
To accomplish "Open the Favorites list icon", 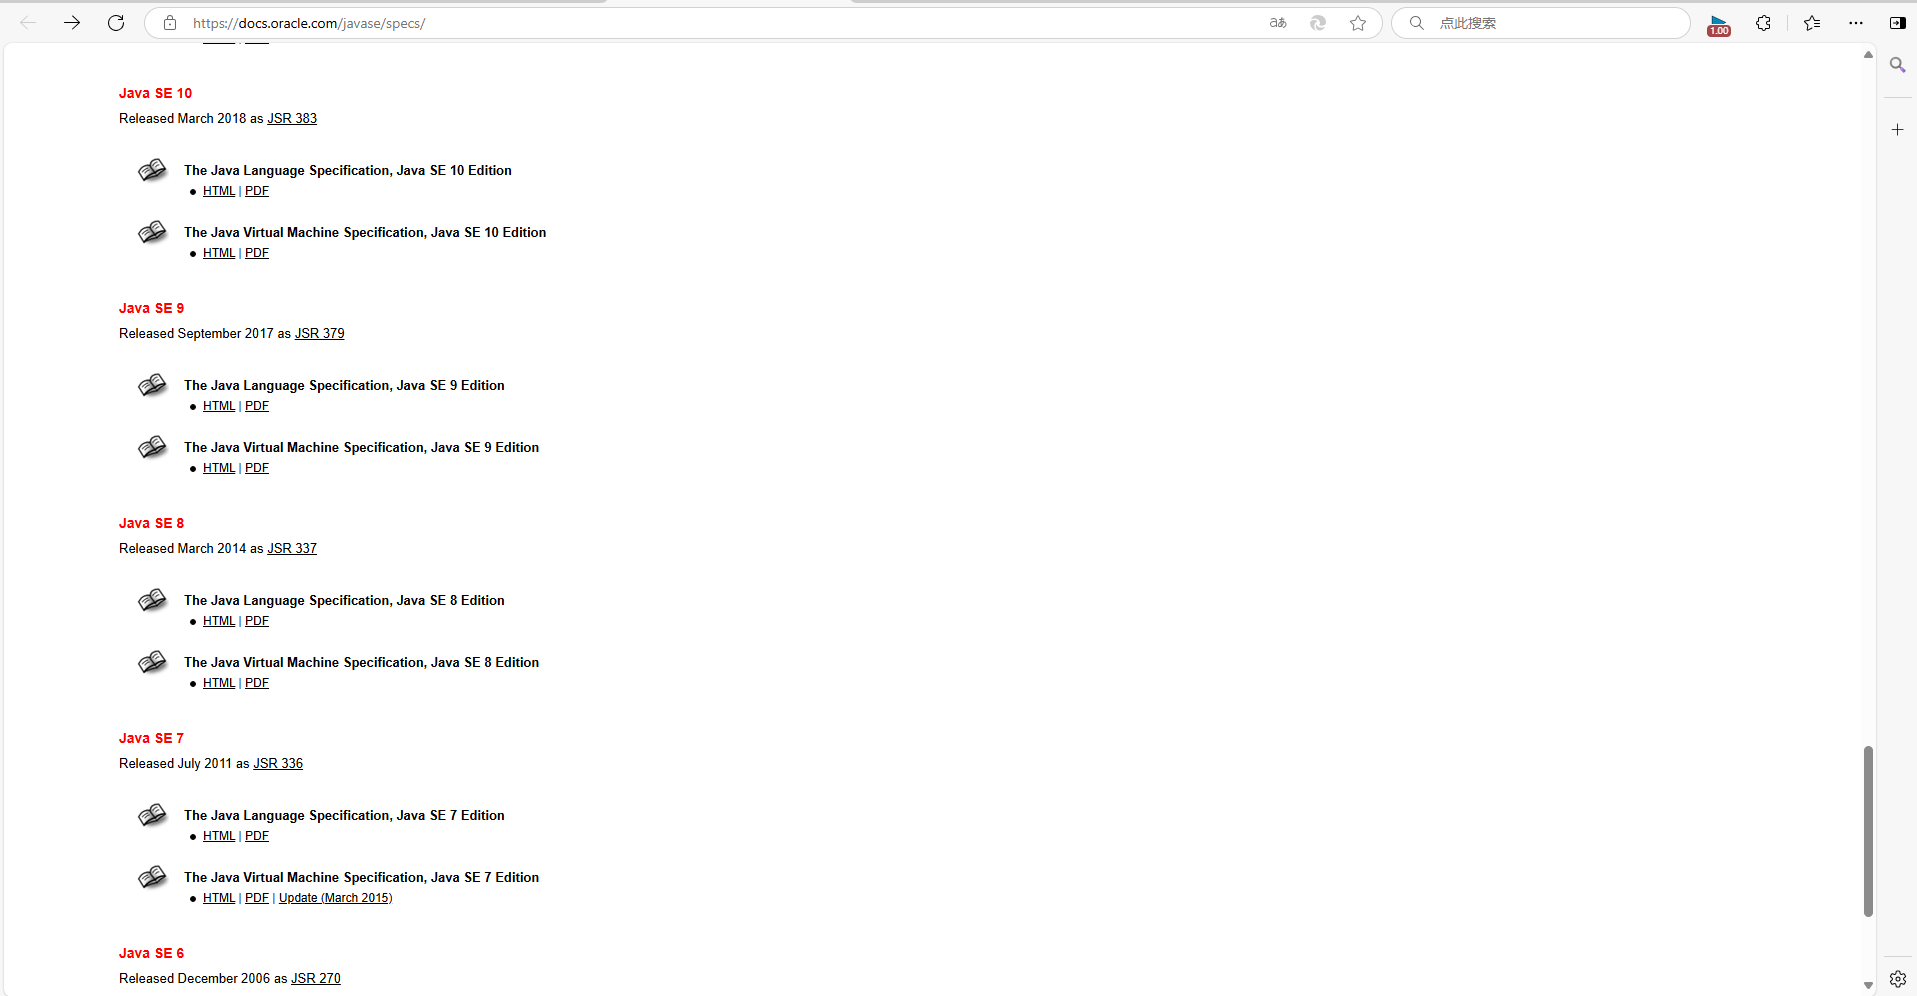I will coord(1812,23).
